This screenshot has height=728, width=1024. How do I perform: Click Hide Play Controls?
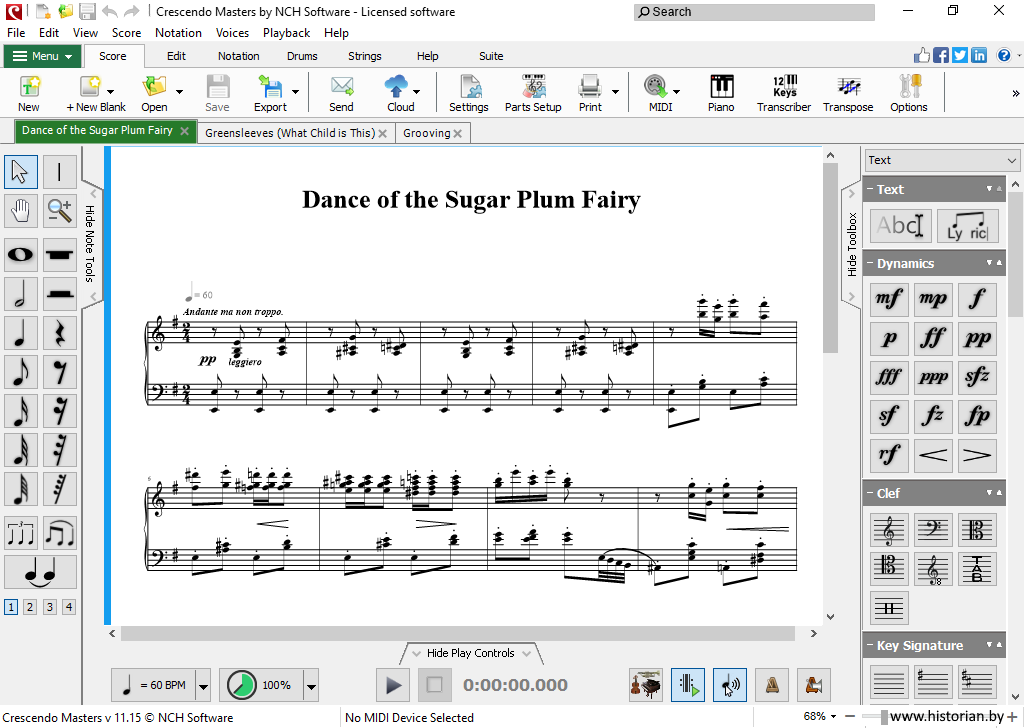(470, 653)
